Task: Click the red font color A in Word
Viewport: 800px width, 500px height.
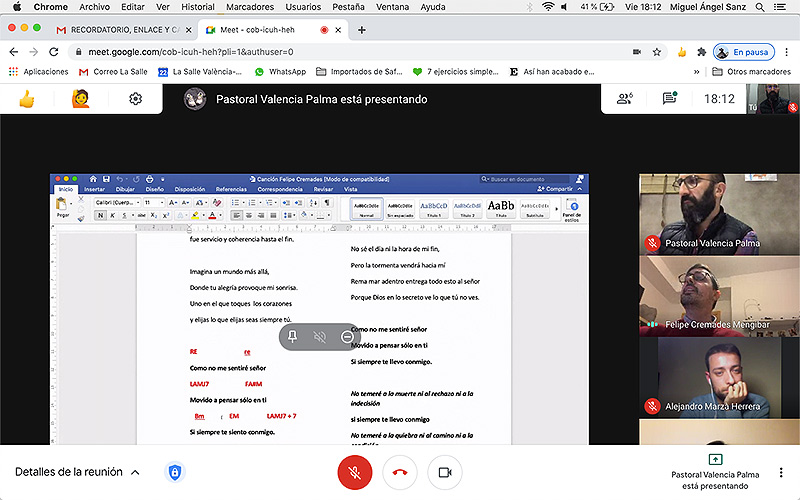Action: point(212,215)
